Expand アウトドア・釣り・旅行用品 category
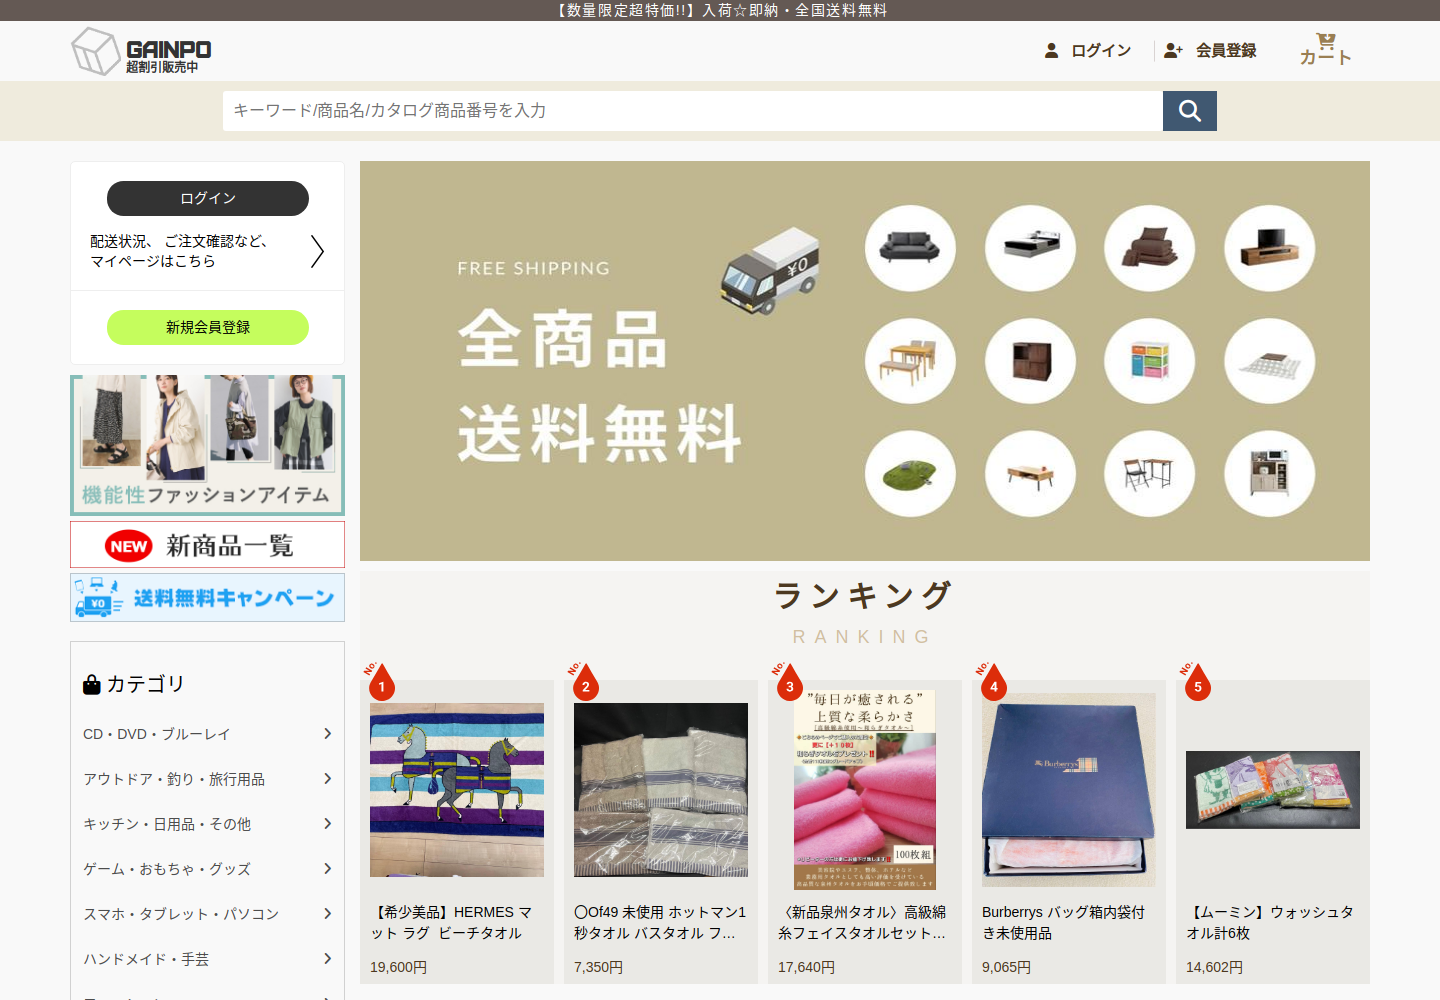This screenshot has width=1440, height=1000. 208,779
